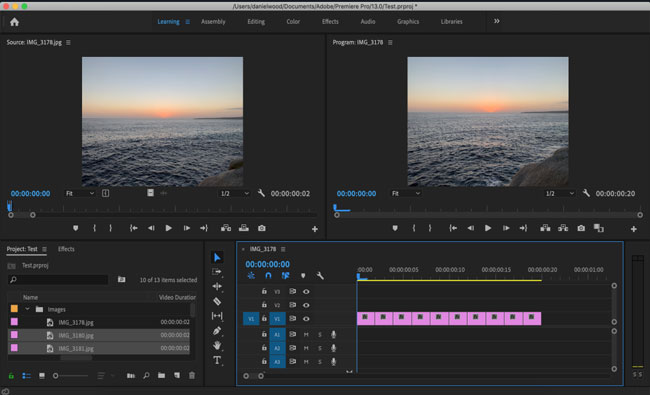Select the Pen tool
The height and width of the screenshot is (395, 650).
click(x=217, y=331)
